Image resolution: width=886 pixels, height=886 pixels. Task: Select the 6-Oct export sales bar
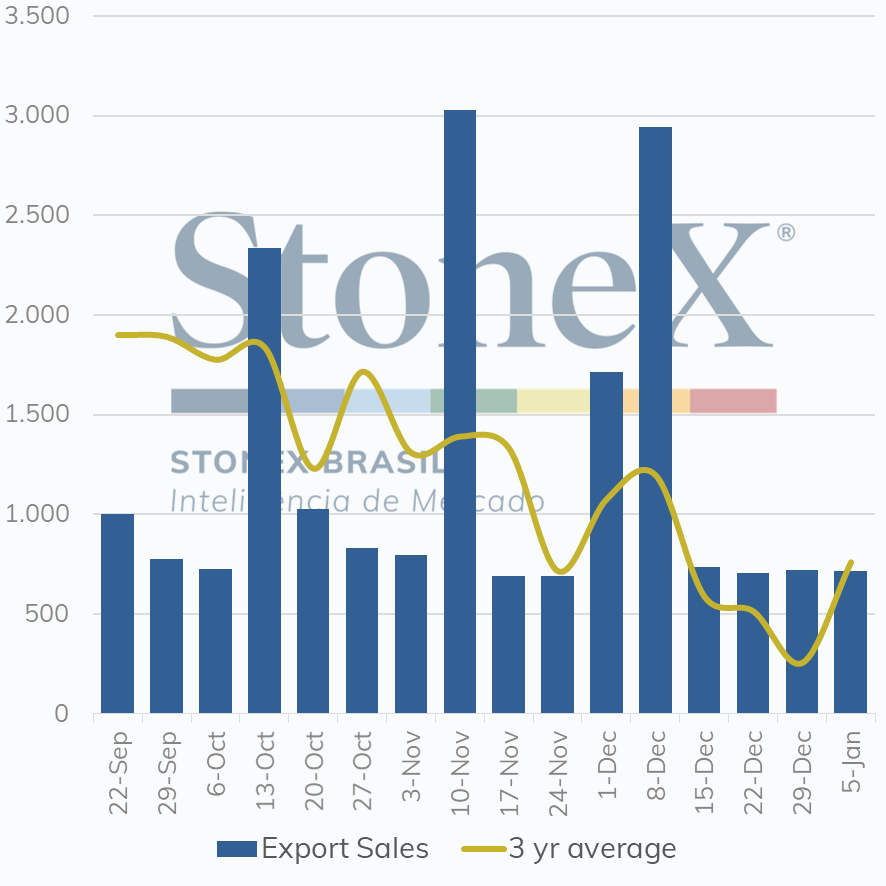tap(215, 641)
